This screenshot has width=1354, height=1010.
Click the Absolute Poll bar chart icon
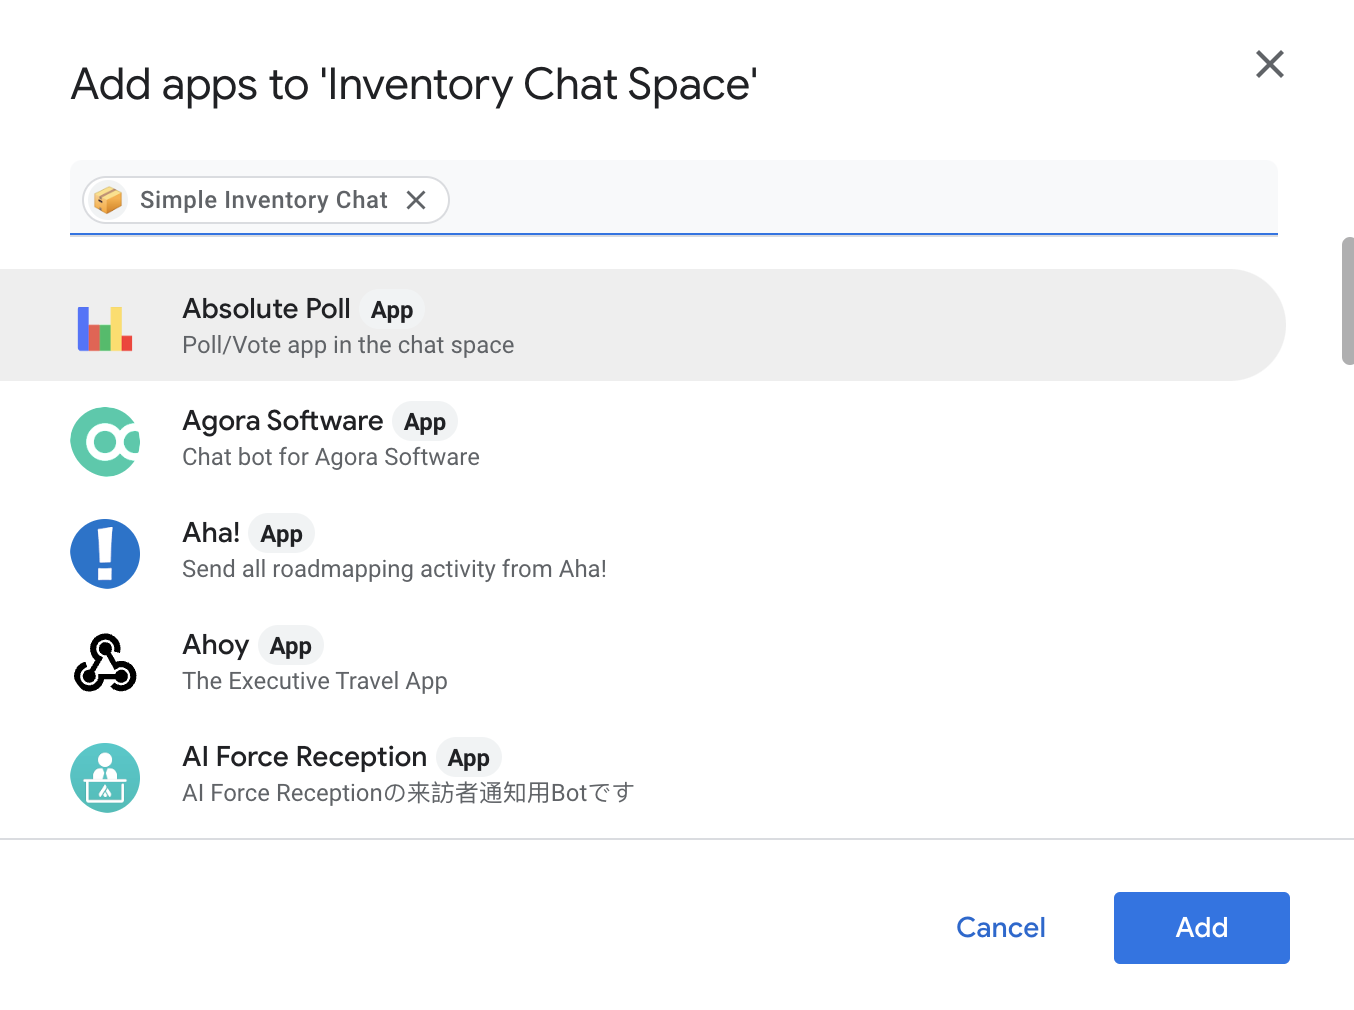coord(104,327)
